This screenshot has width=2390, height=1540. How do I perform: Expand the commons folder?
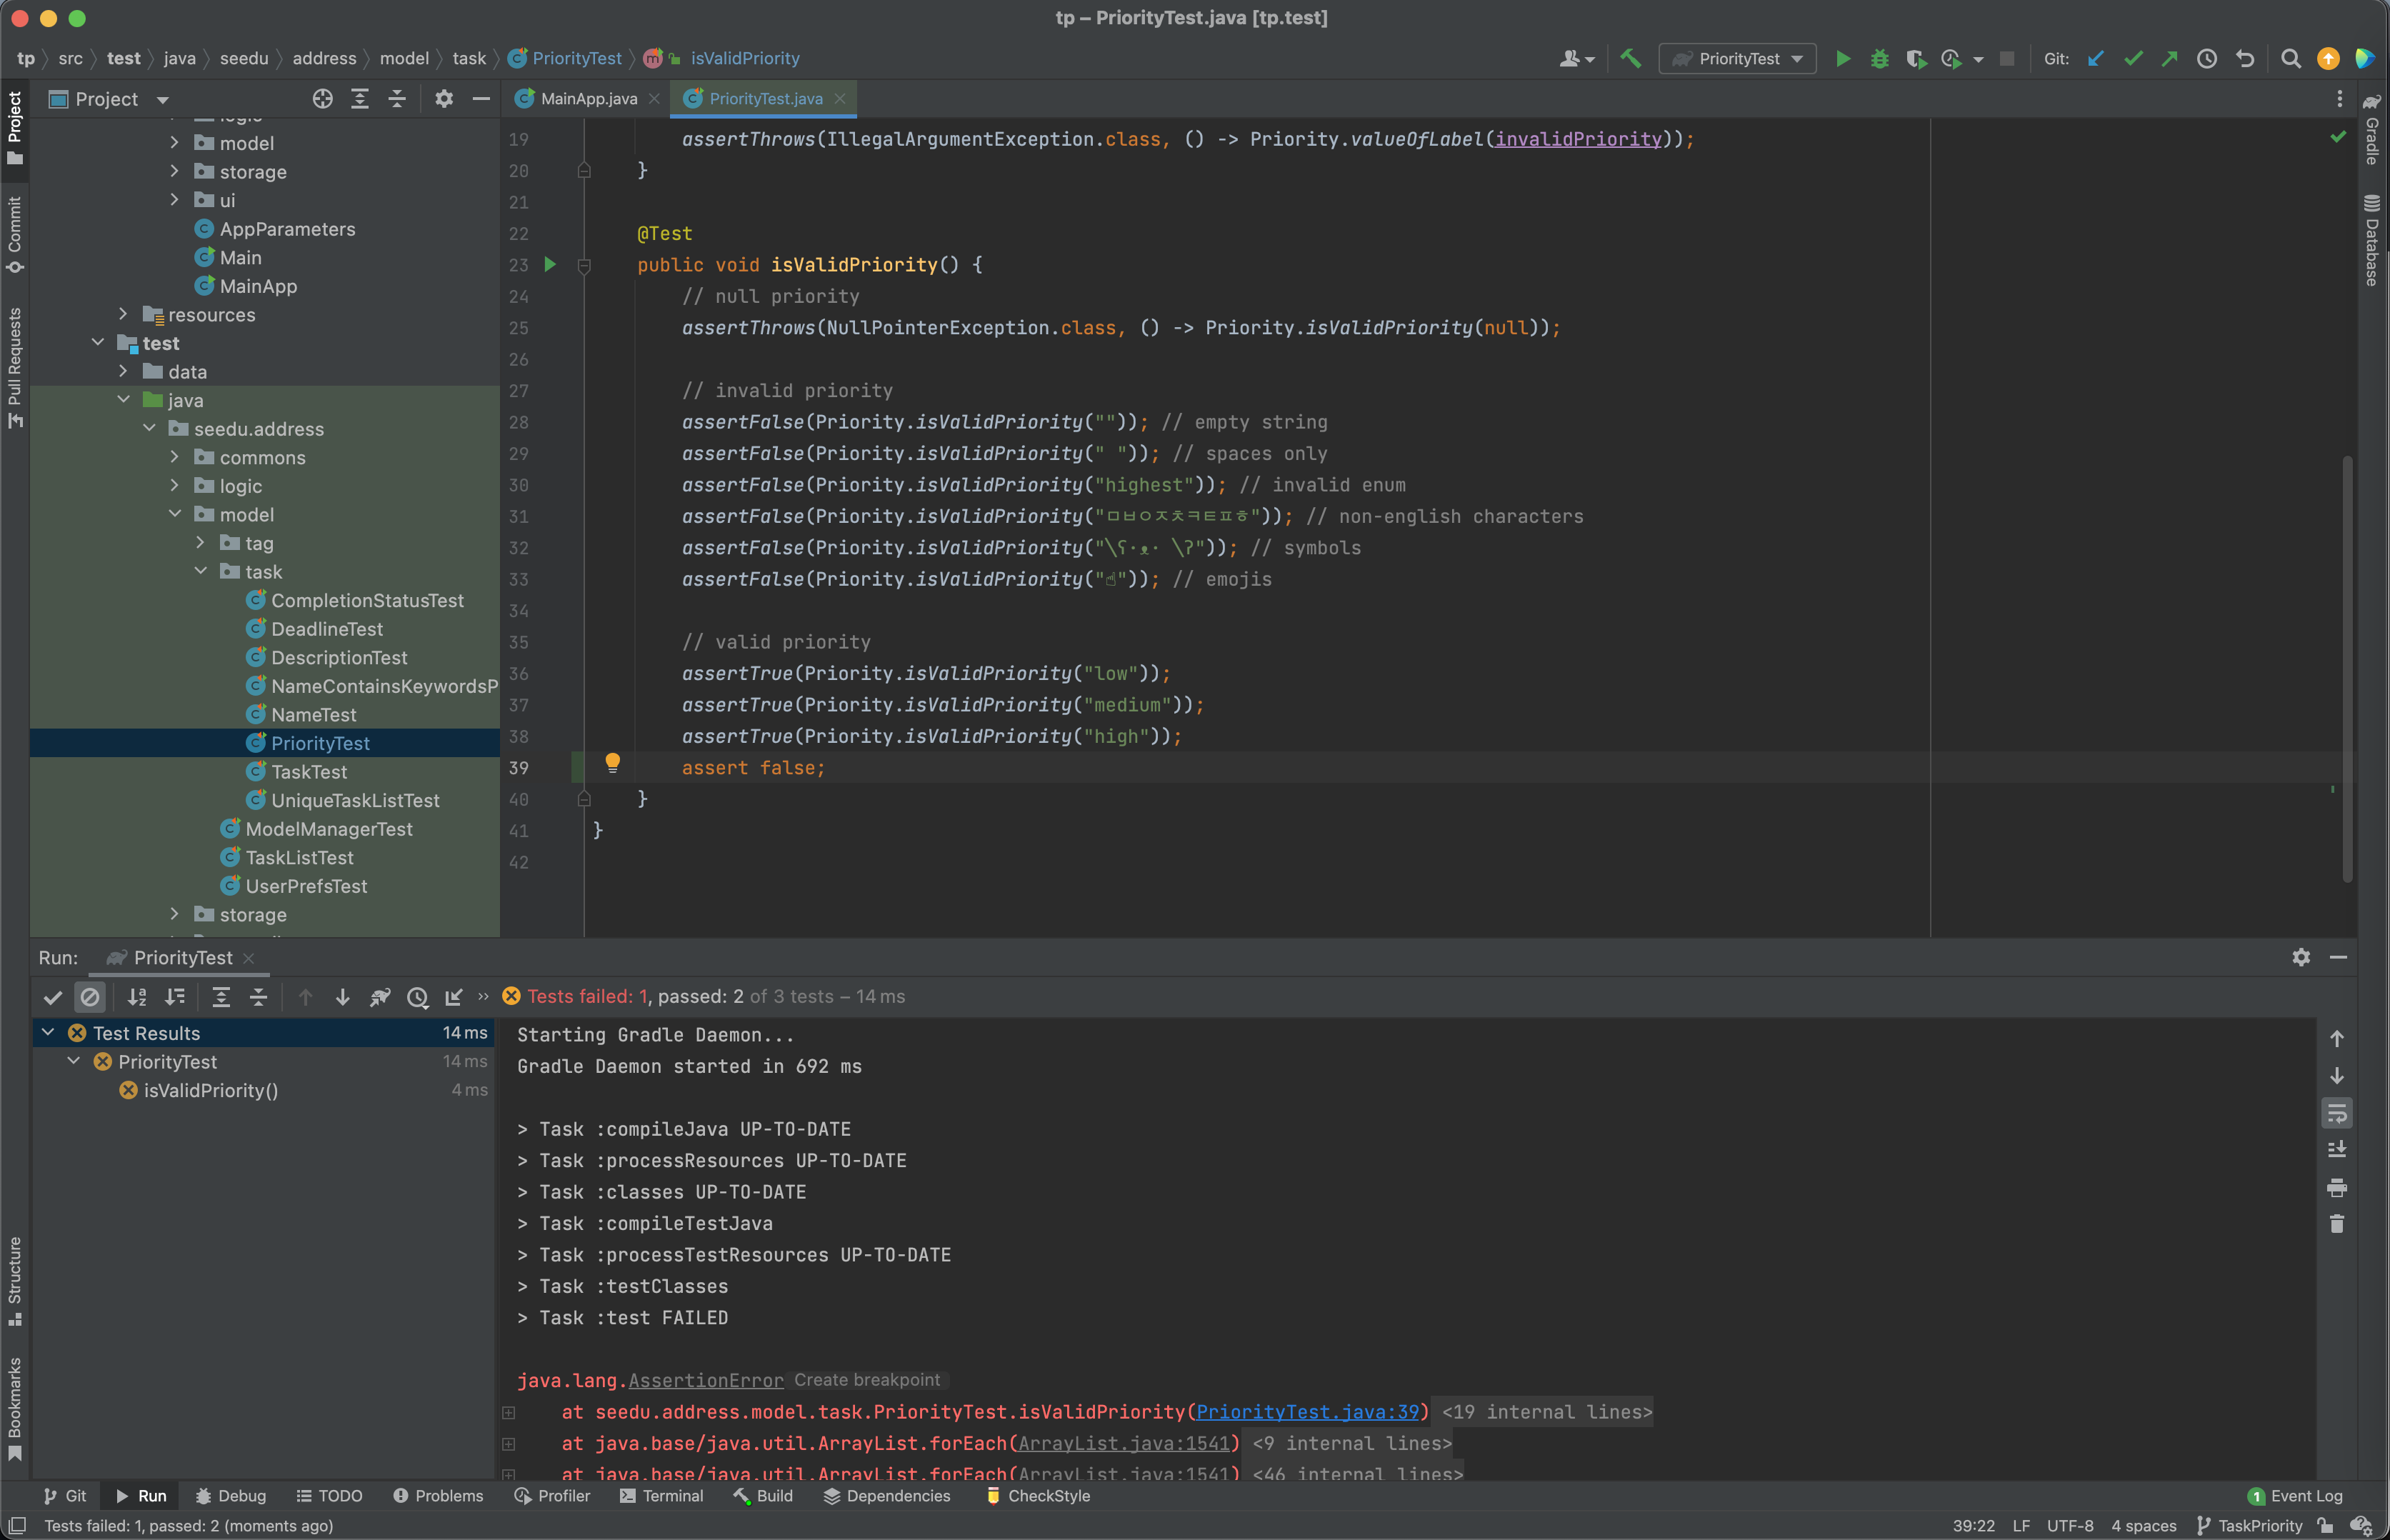(175, 457)
